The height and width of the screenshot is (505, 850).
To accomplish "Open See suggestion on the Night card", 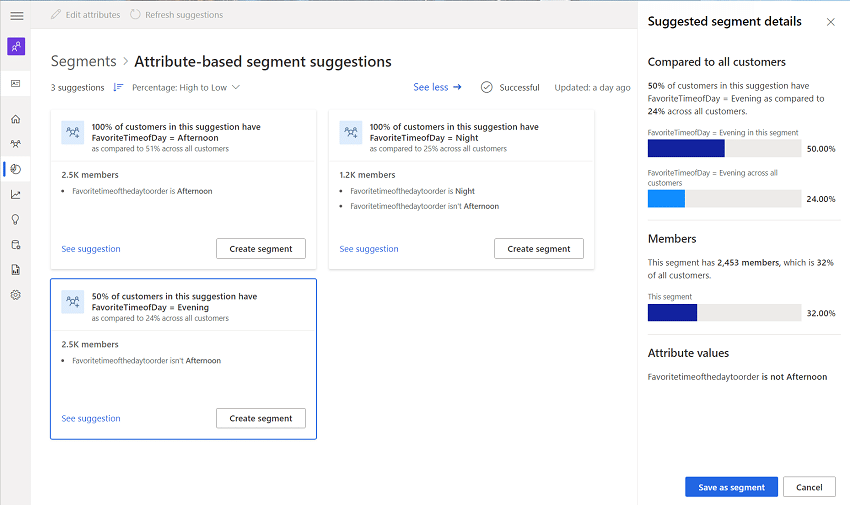I will pos(369,249).
